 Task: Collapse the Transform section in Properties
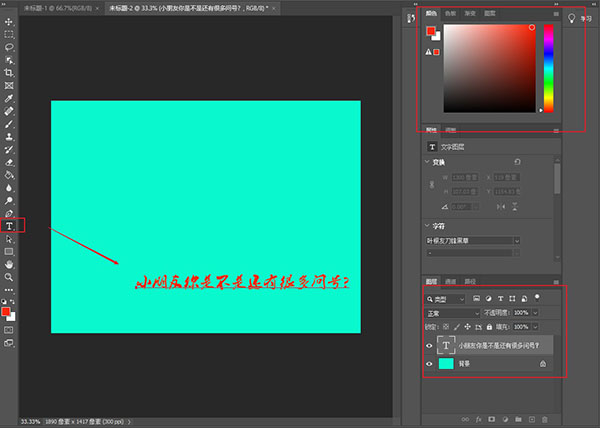coord(427,162)
